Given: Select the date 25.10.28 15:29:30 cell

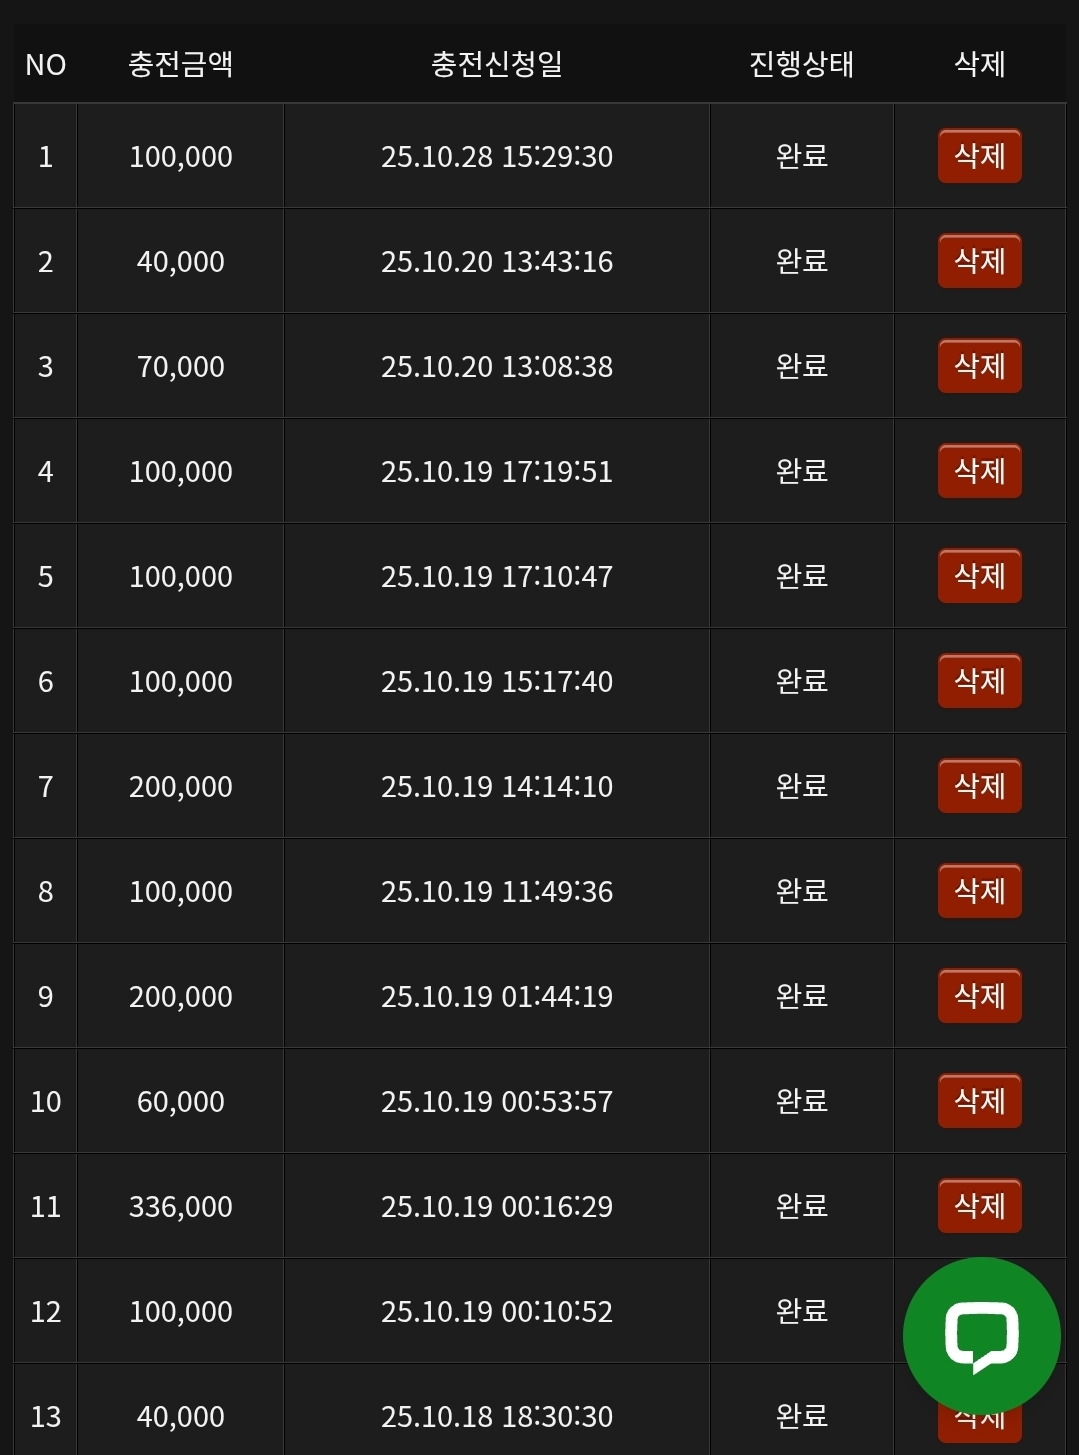Looking at the screenshot, I should tap(497, 157).
